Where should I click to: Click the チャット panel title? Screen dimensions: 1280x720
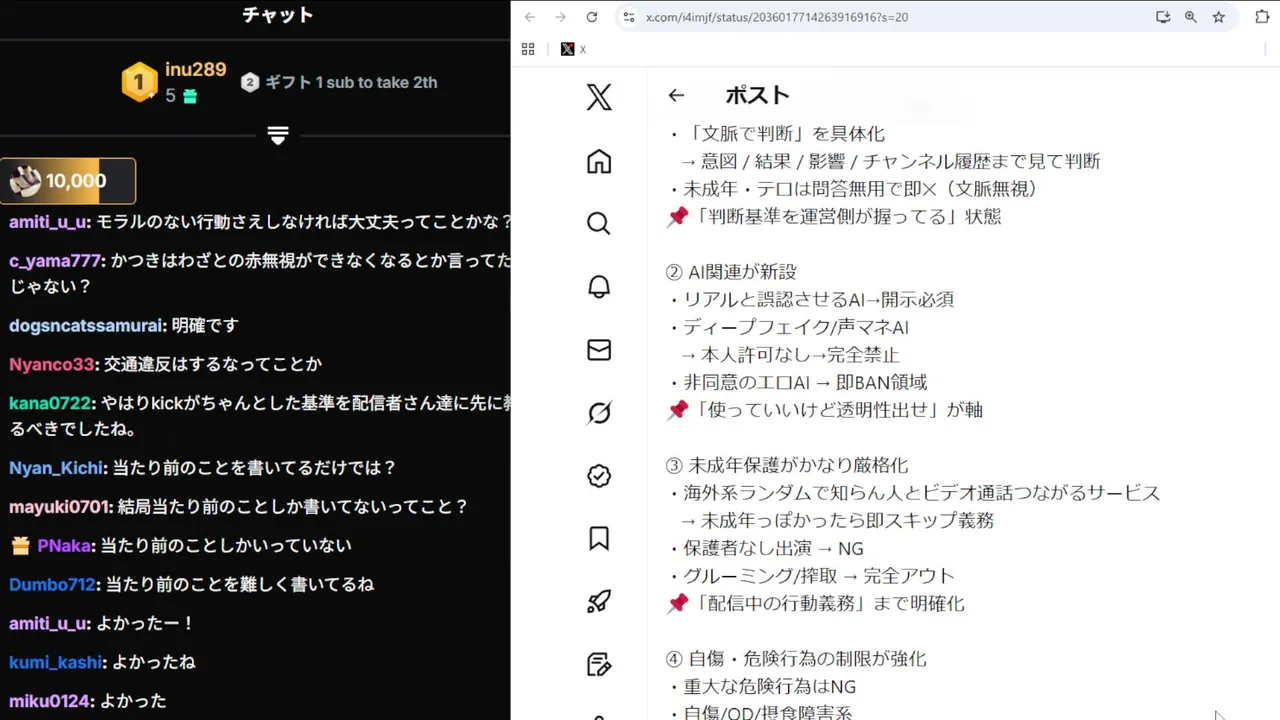(277, 15)
